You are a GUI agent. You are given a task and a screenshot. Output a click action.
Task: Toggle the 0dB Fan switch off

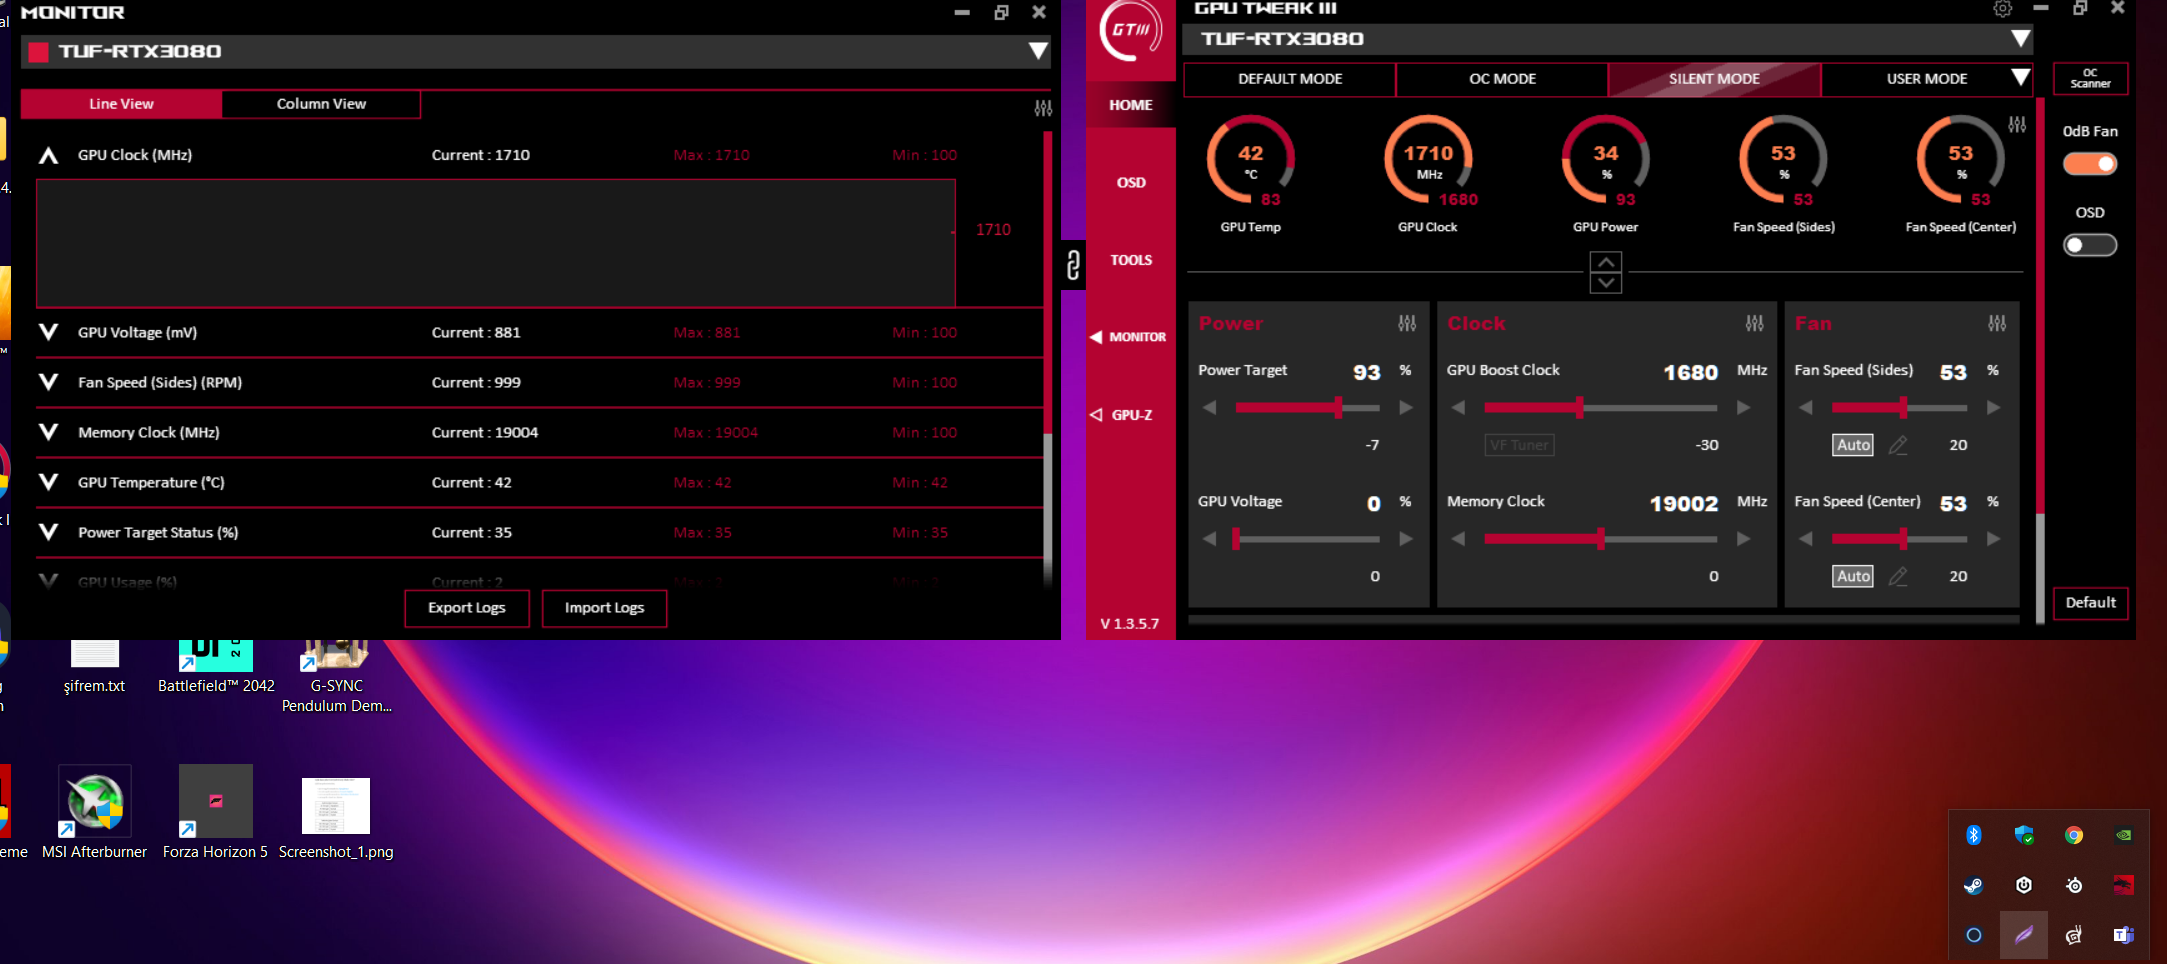click(2090, 164)
